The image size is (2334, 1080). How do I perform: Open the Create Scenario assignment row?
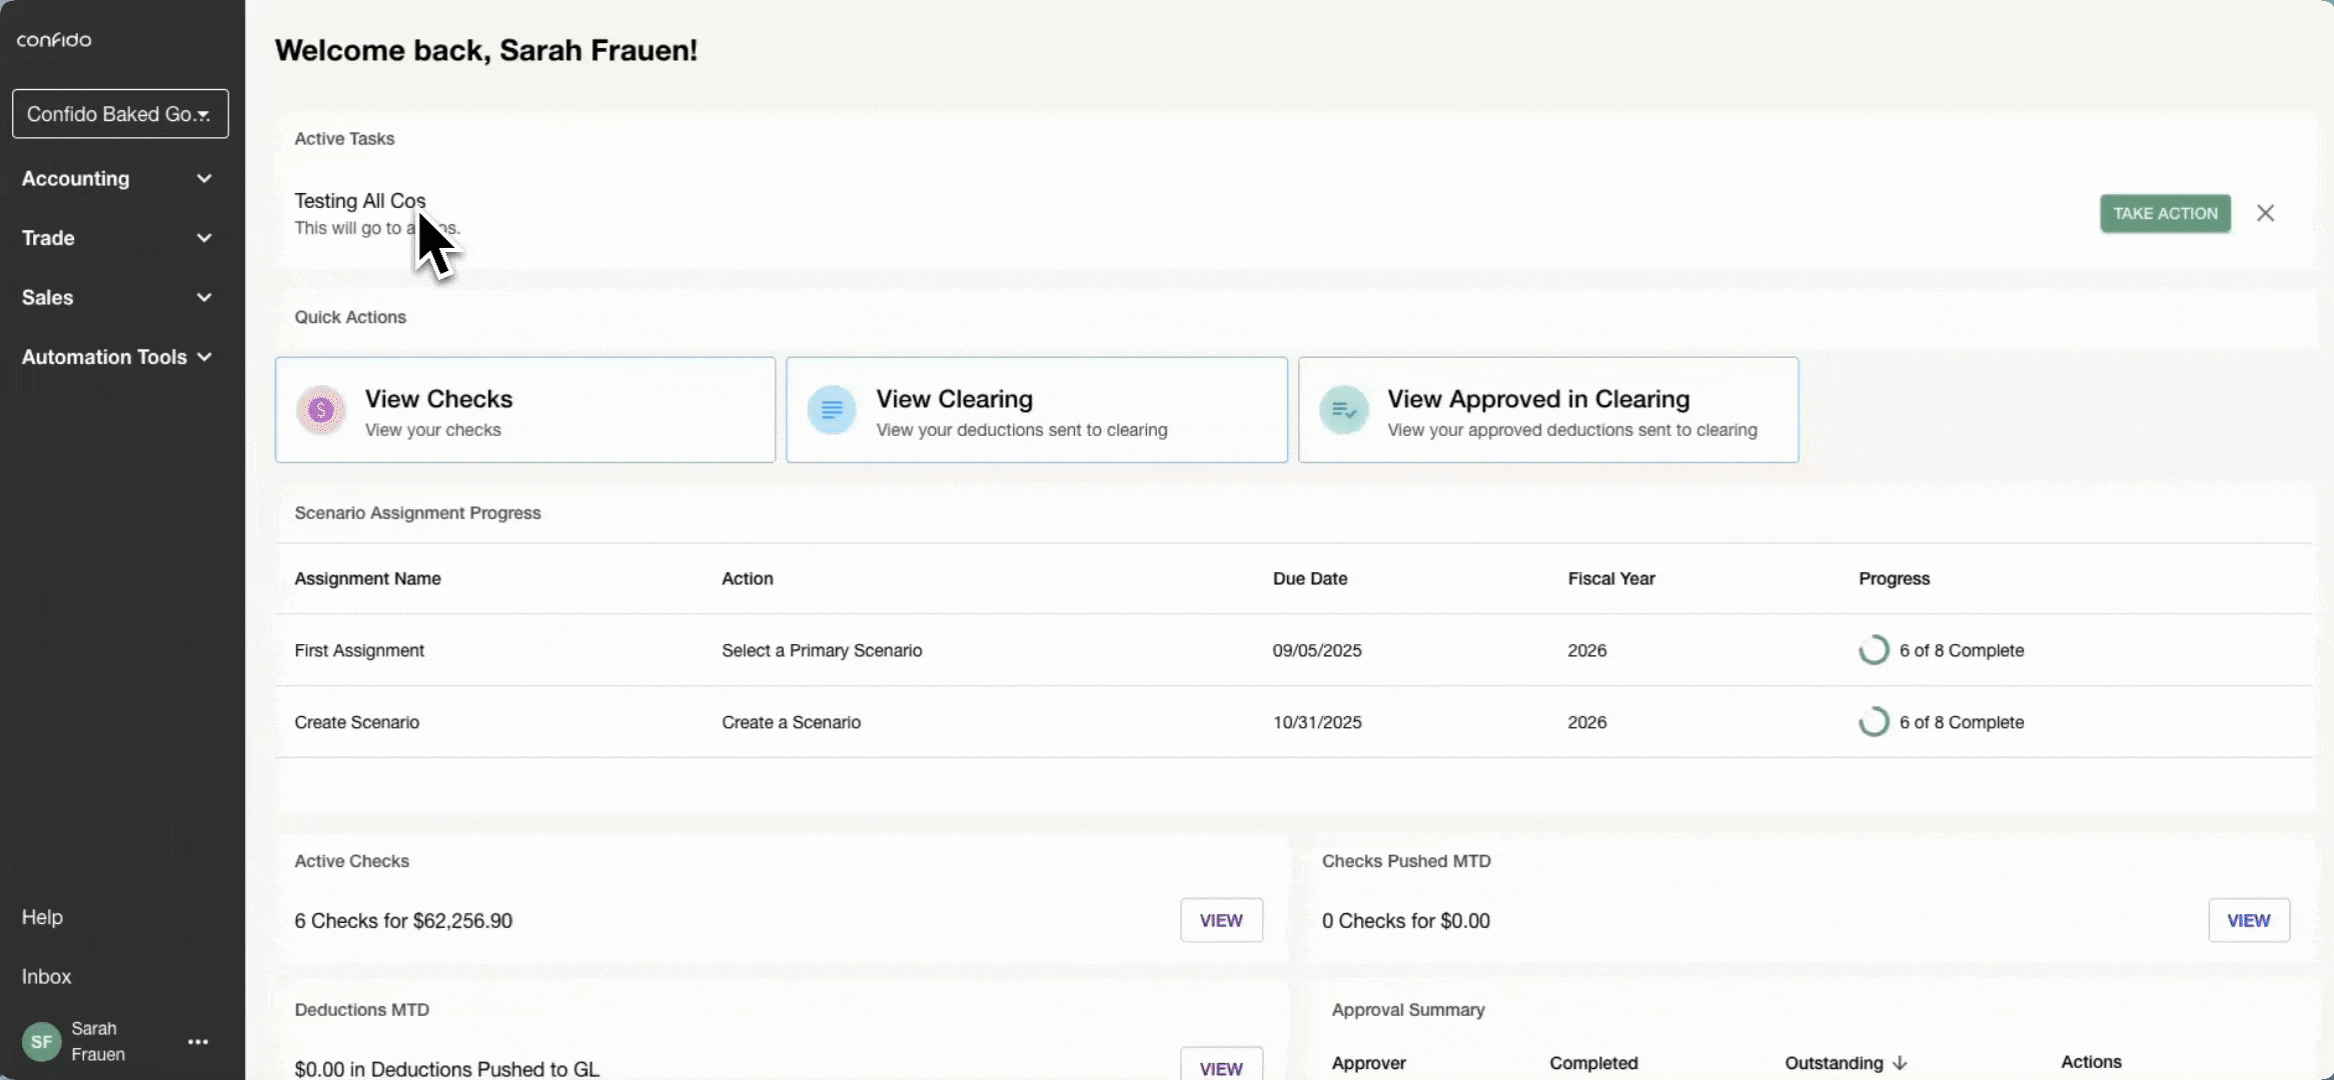[x=357, y=722]
